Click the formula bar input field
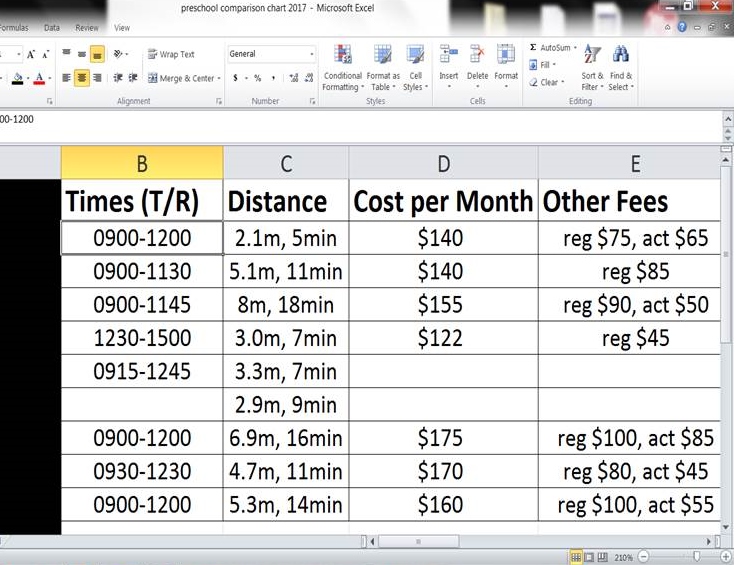The image size is (738, 565). [360, 126]
